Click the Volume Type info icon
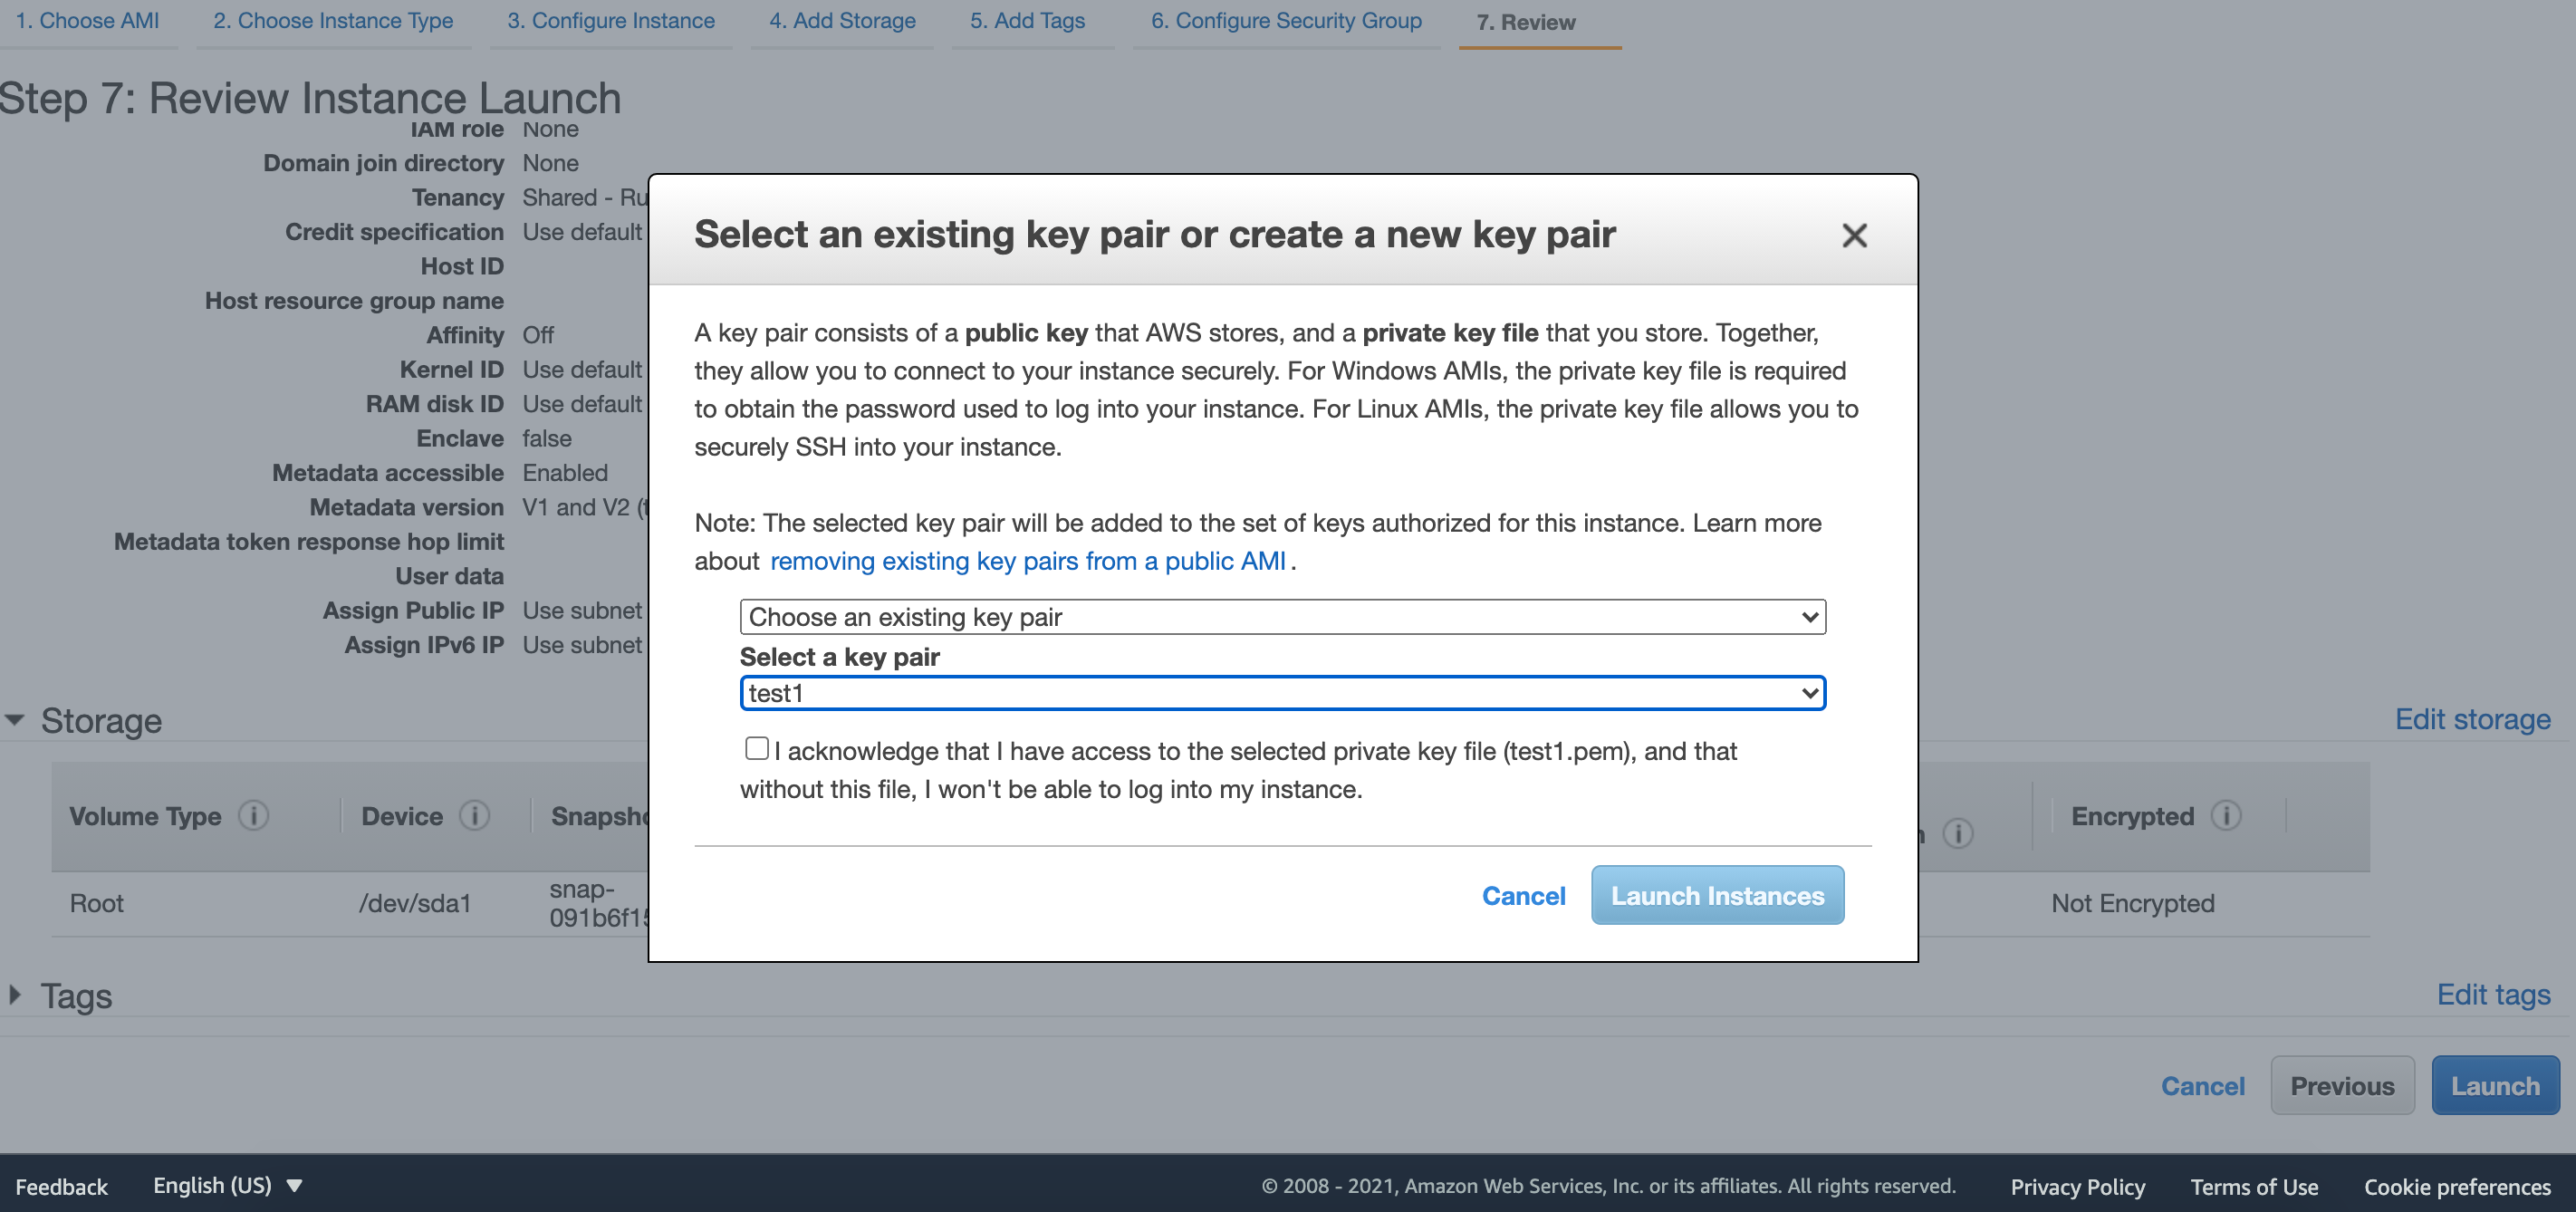2576x1212 pixels. (x=254, y=816)
